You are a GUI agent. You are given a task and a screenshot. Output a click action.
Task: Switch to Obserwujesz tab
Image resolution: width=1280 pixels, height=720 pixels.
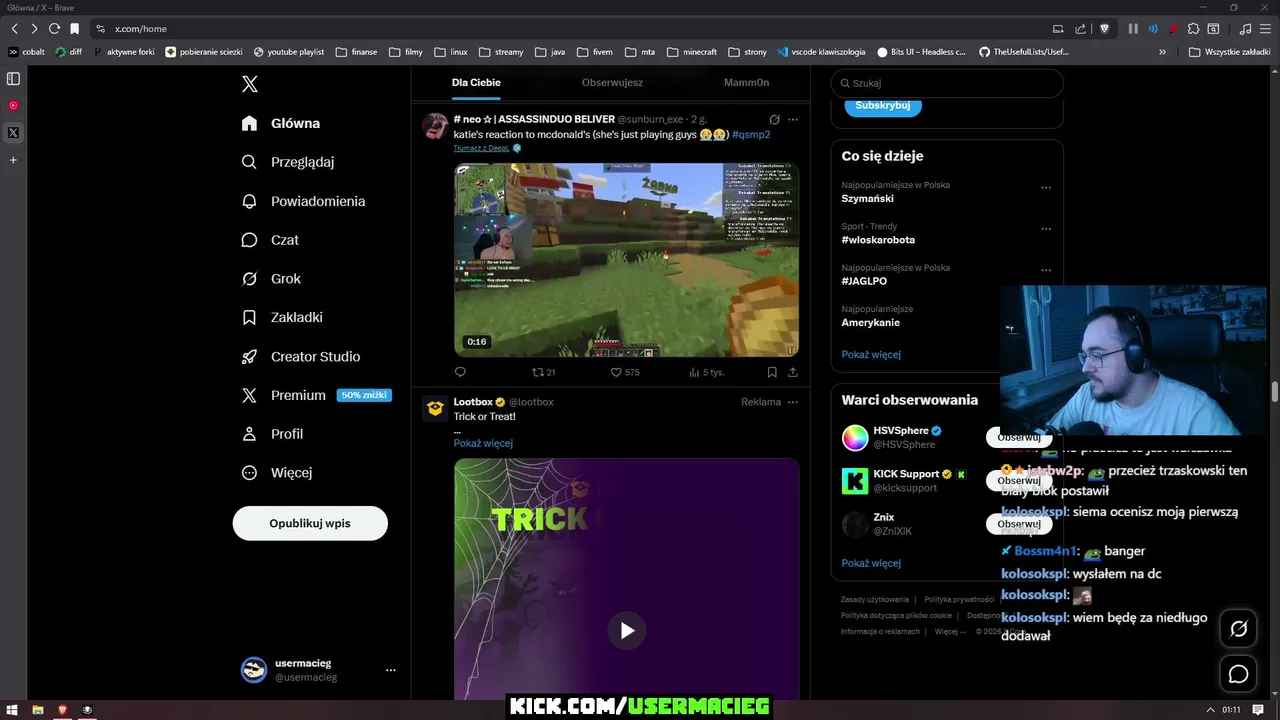click(x=612, y=83)
